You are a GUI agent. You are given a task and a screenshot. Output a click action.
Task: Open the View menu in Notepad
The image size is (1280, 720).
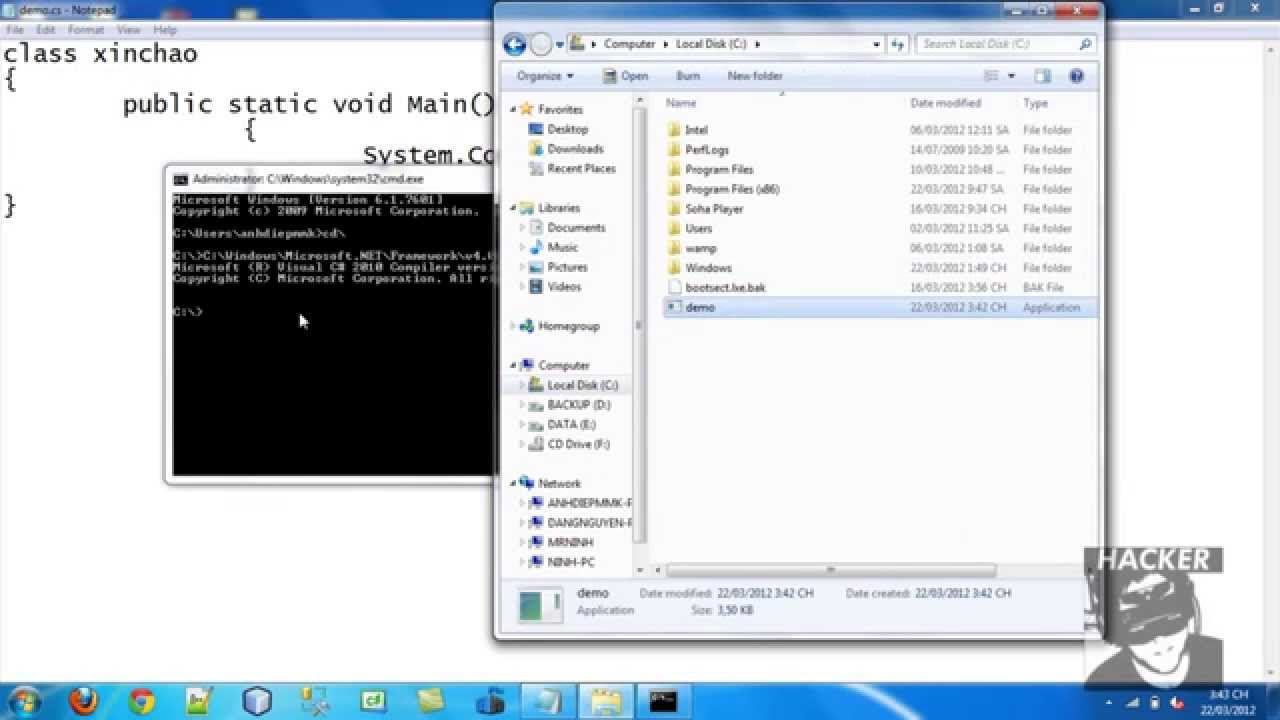point(129,30)
